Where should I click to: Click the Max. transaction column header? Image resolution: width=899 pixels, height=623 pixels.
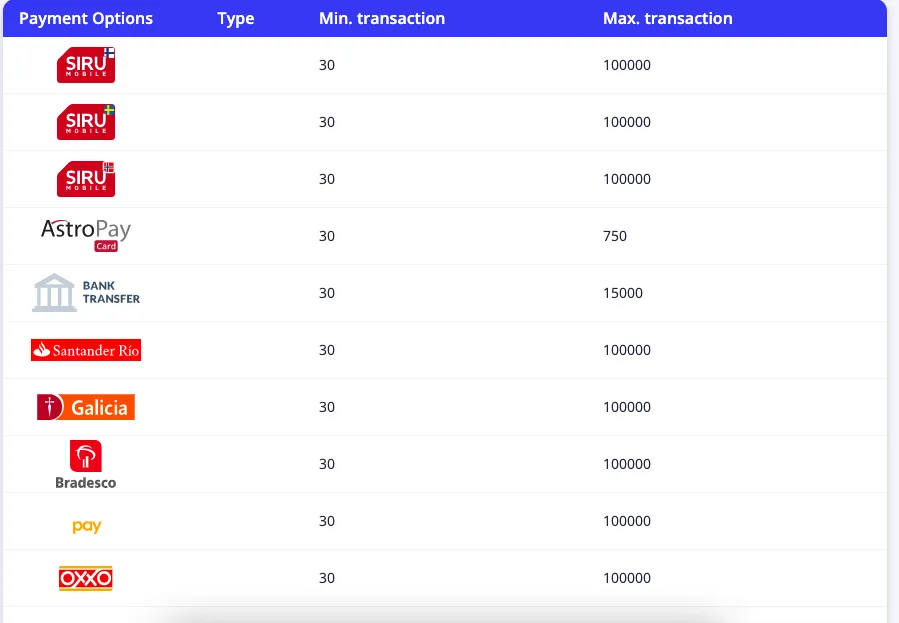coord(667,19)
